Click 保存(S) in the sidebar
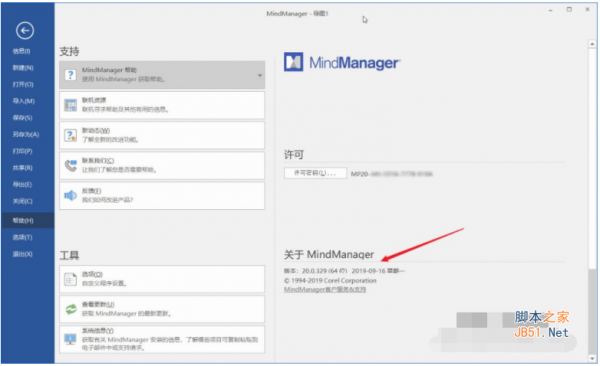 pos(23,118)
